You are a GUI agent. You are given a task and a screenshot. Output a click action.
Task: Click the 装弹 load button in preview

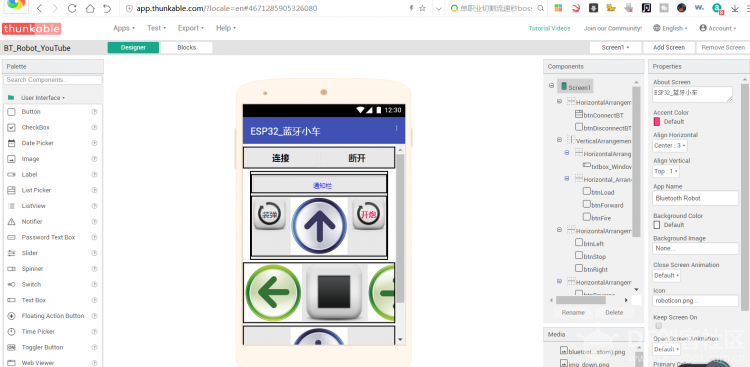click(x=269, y=214)
